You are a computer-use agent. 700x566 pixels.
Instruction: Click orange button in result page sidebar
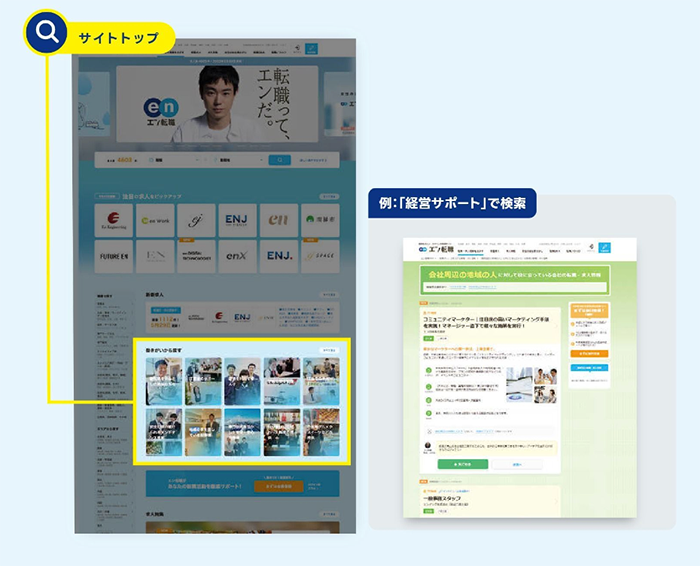coord(589,354)
